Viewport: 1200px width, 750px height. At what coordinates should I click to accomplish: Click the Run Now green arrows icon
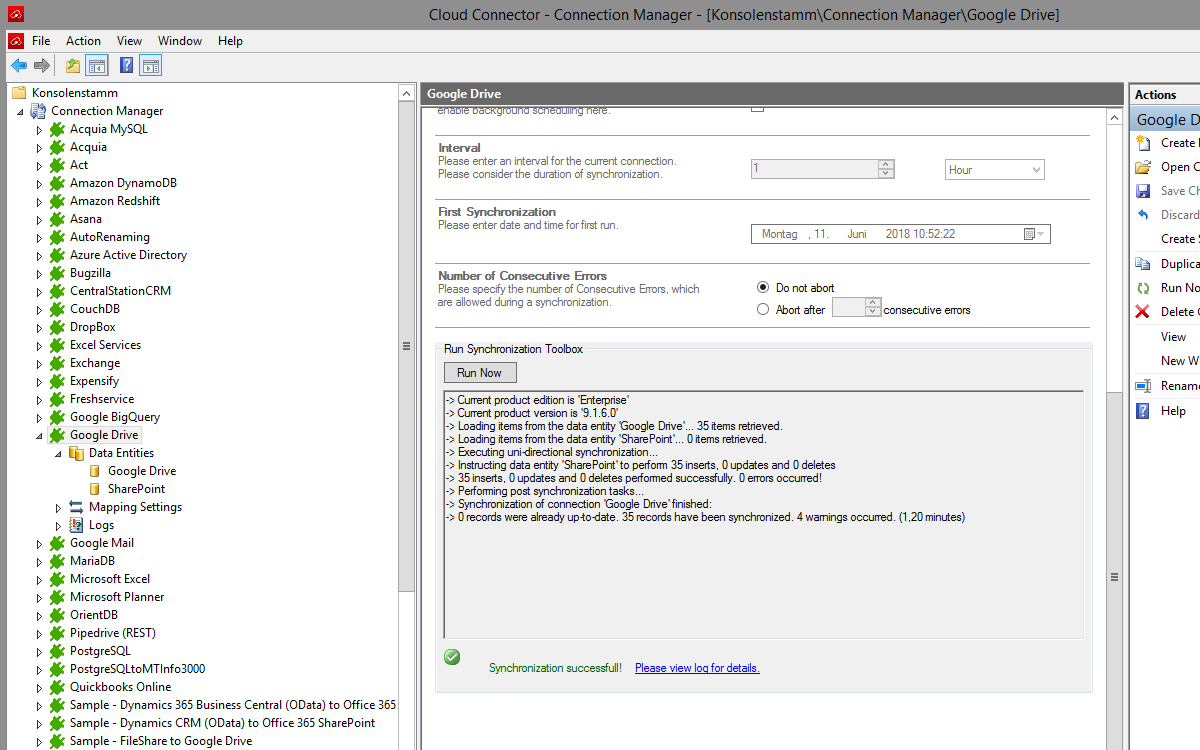pos(1143,288)
